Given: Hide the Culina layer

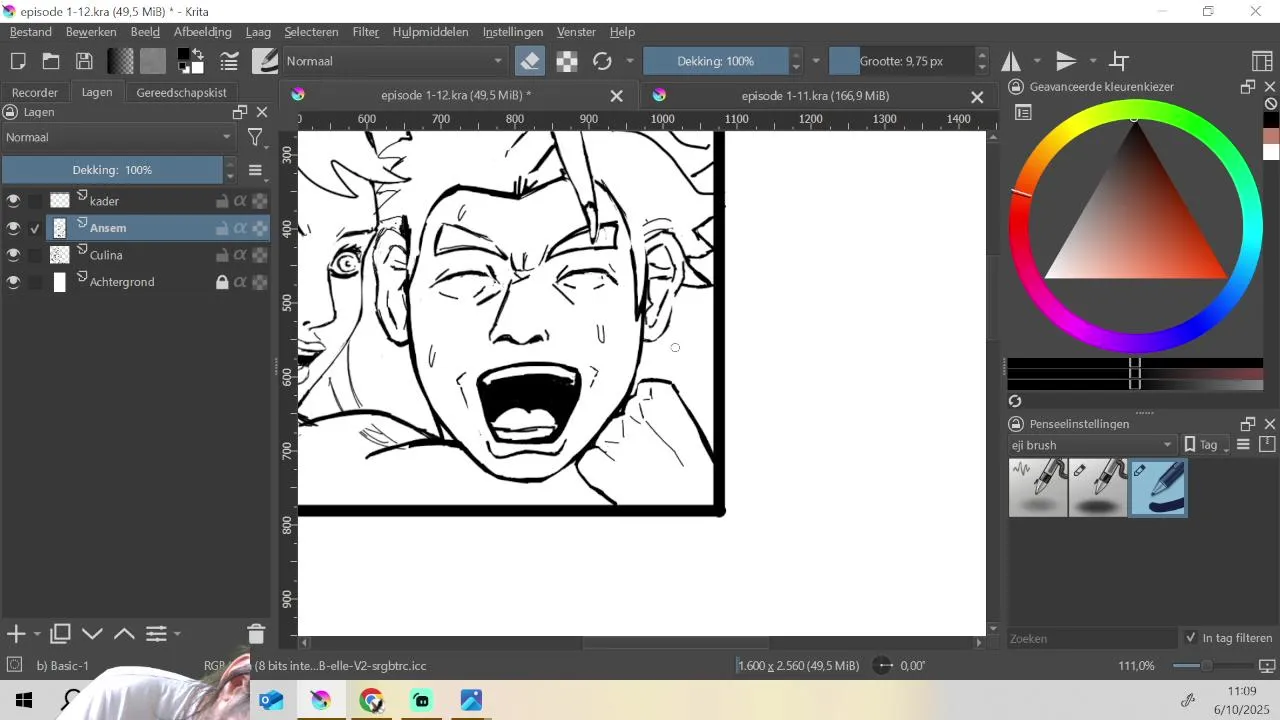Looking at the screenshot, I should pos(13,255).
